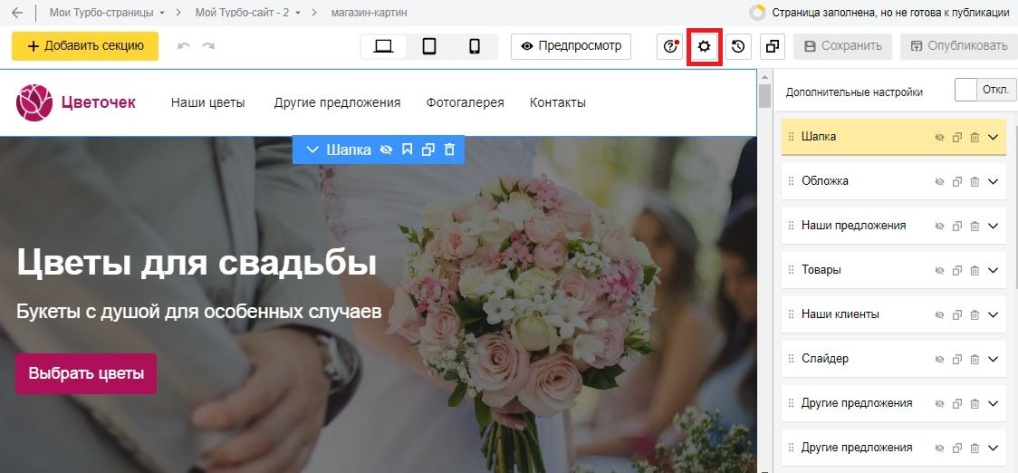Hide the Наши предложения section
Viewport: 1018px width, 473px height.
tap(939, 227)
